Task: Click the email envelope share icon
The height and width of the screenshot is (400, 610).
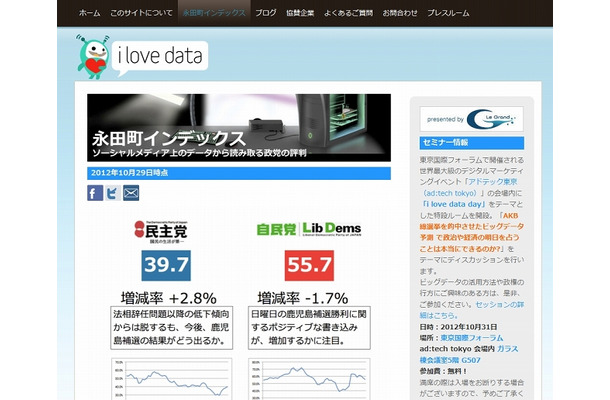Action: (x=131, y=193)
